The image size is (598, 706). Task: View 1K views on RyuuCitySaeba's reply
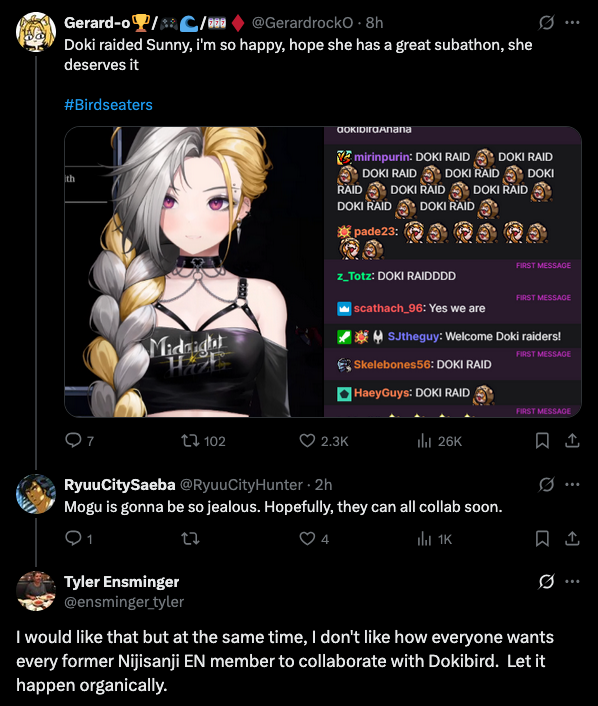pyautogui.click(x=435, y=539)
